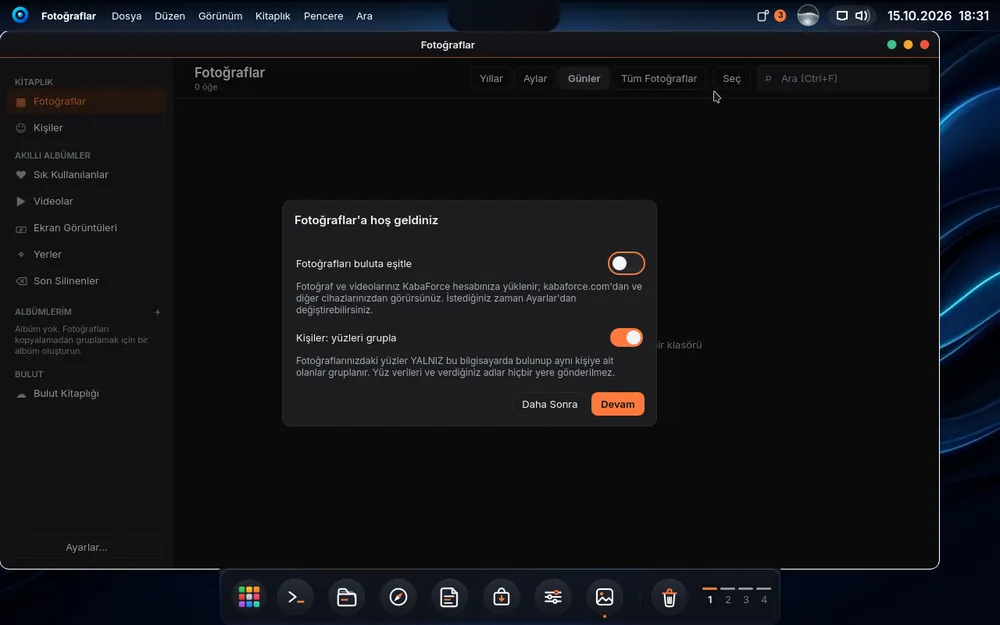Open the file manager dock icon
The image size is (1000, 625).
point(347,597)
